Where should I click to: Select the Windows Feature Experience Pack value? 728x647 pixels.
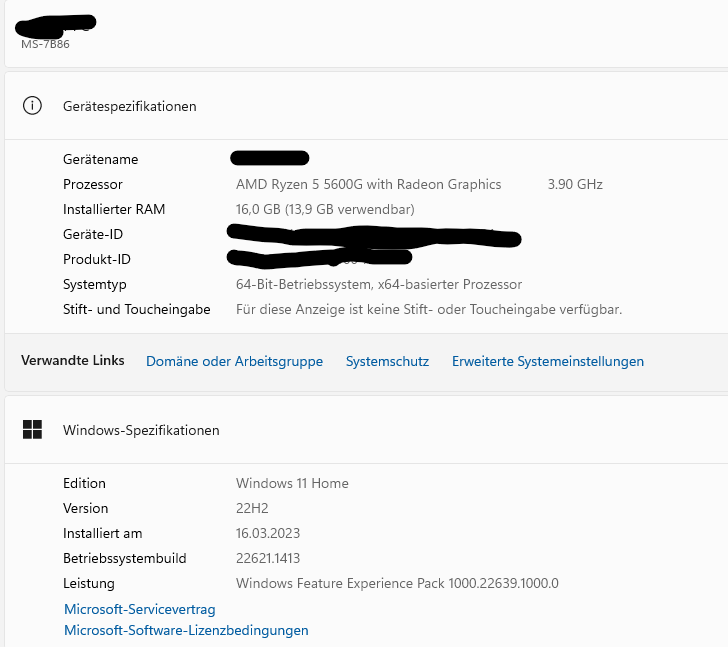pos(397,583)
